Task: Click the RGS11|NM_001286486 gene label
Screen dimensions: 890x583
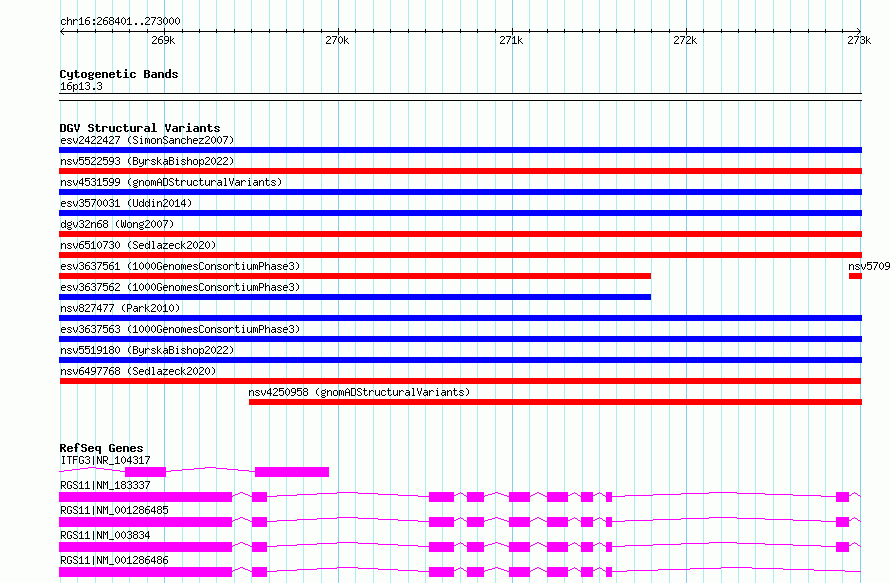Action: (114, 560)
